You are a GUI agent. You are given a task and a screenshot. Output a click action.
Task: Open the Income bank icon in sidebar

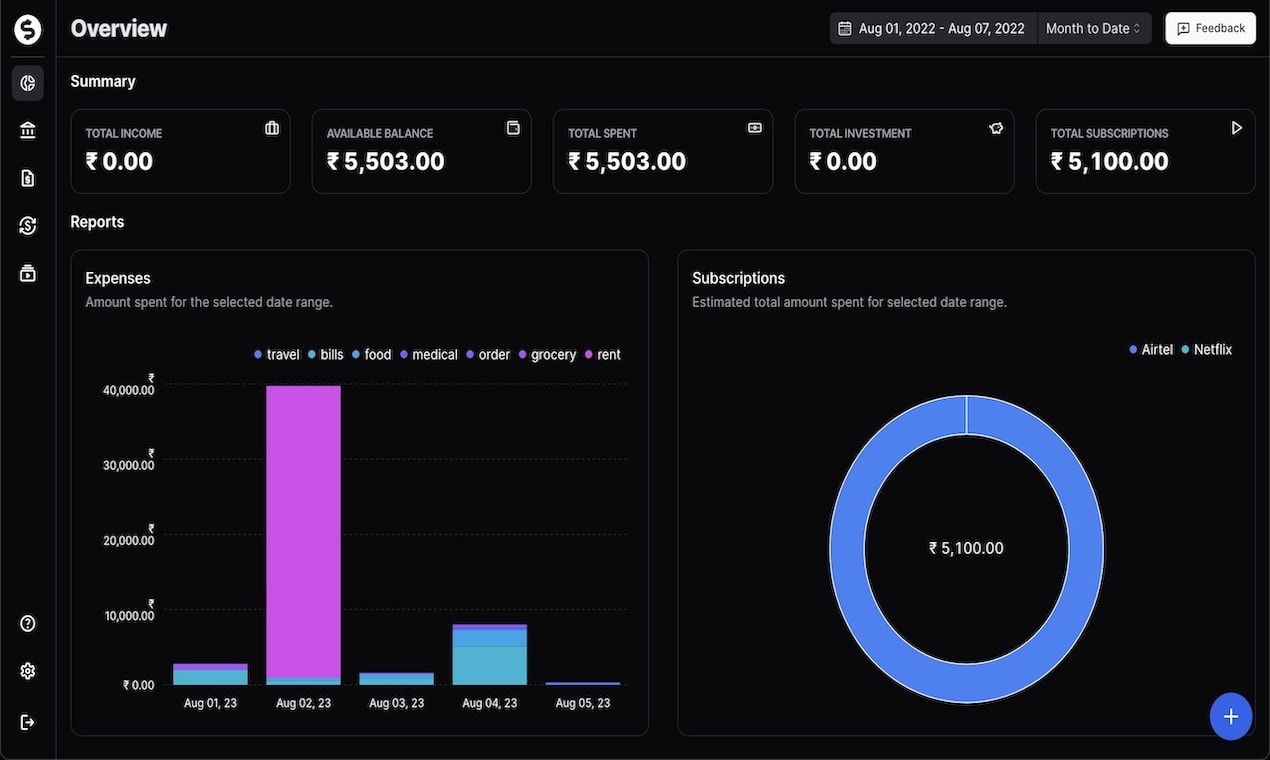click(x=28, y=131)
